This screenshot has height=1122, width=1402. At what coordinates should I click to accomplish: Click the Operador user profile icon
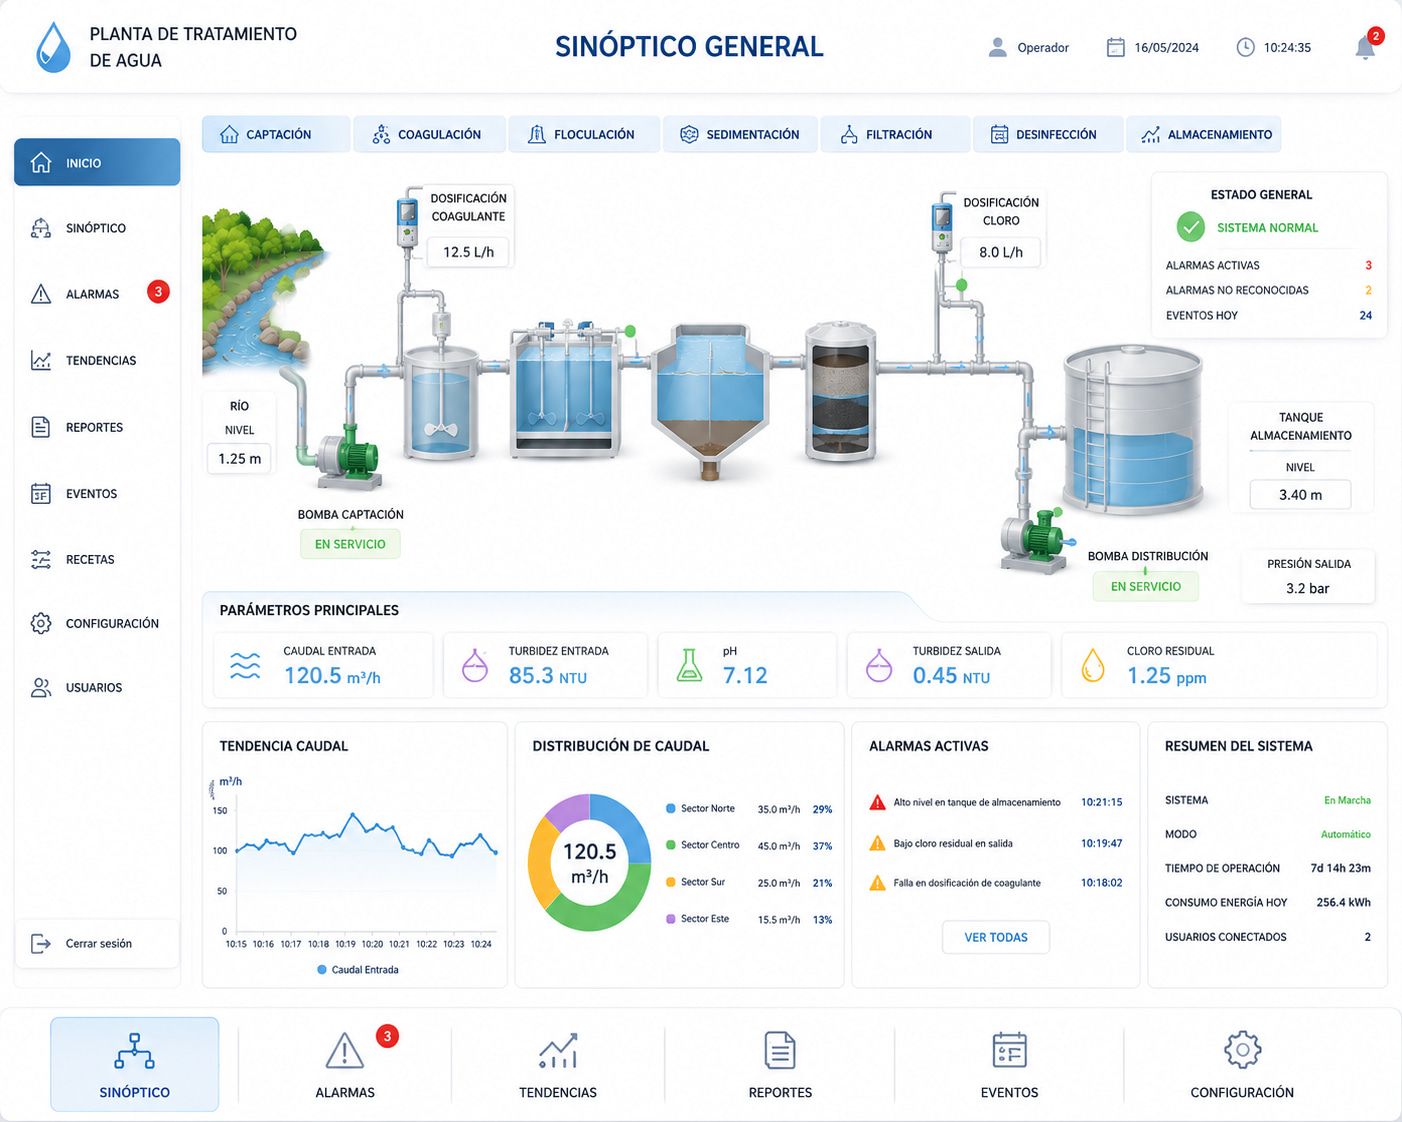tap(997, 47)
